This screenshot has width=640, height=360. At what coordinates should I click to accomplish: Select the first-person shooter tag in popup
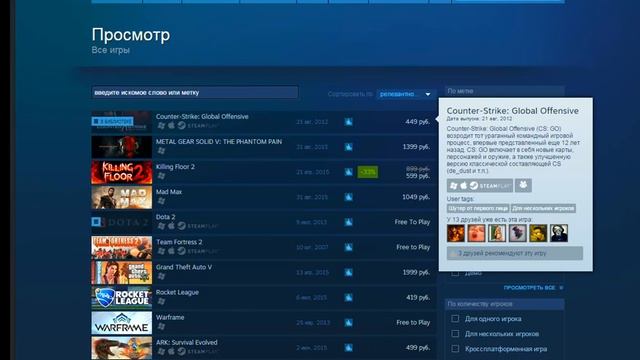(478, 208)
